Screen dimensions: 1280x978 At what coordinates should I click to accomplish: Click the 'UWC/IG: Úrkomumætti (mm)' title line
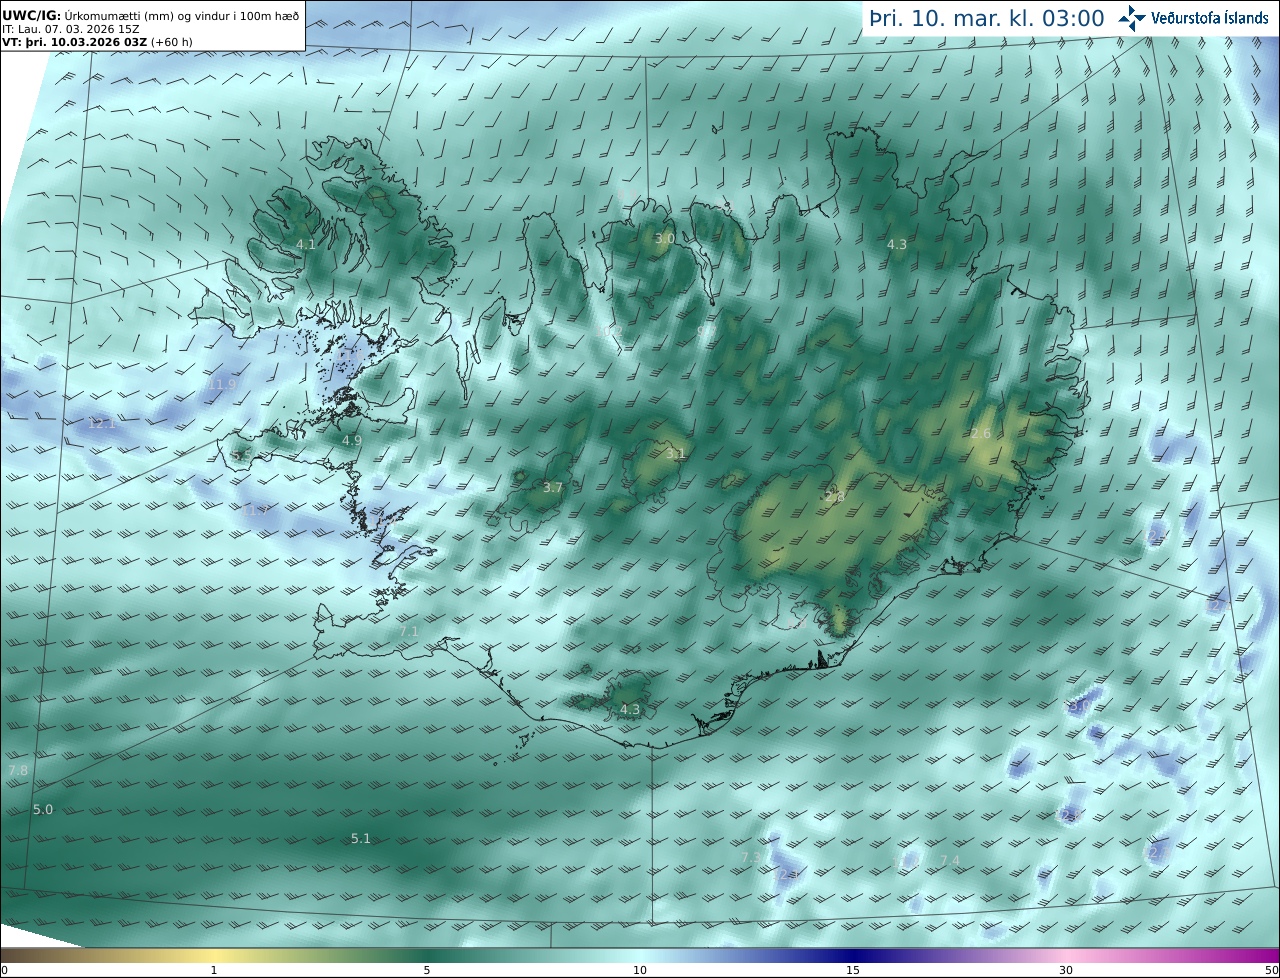point(150,16)
